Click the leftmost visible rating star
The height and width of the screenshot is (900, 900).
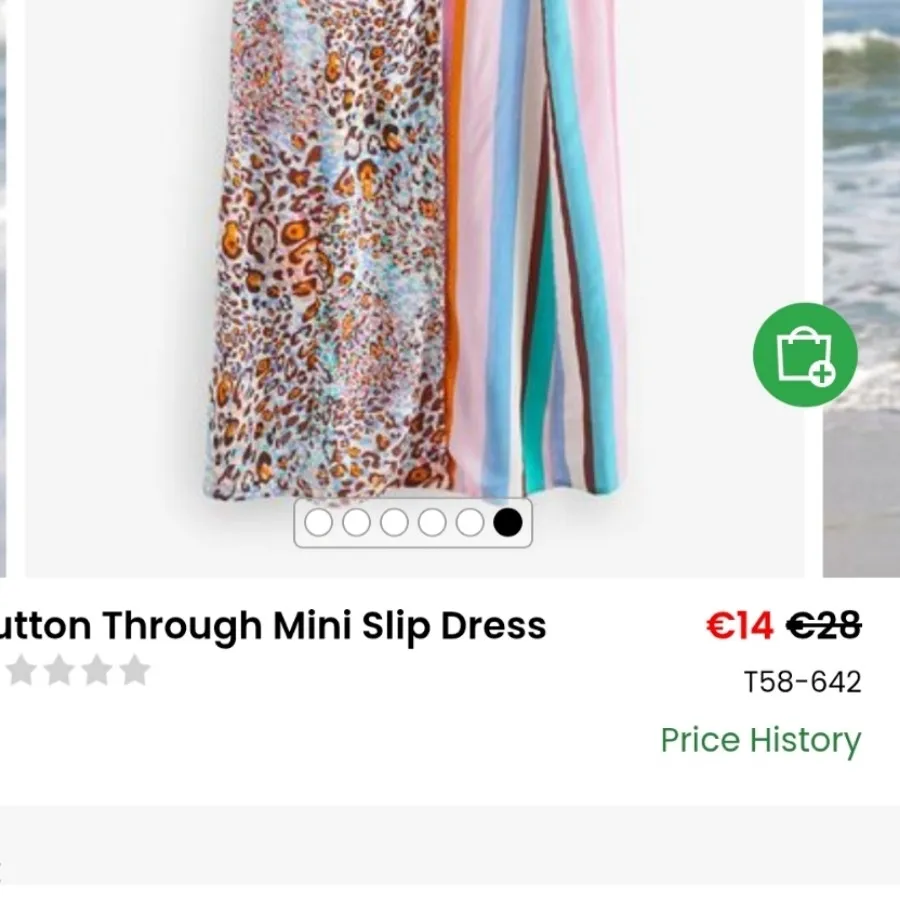point(19,671)
